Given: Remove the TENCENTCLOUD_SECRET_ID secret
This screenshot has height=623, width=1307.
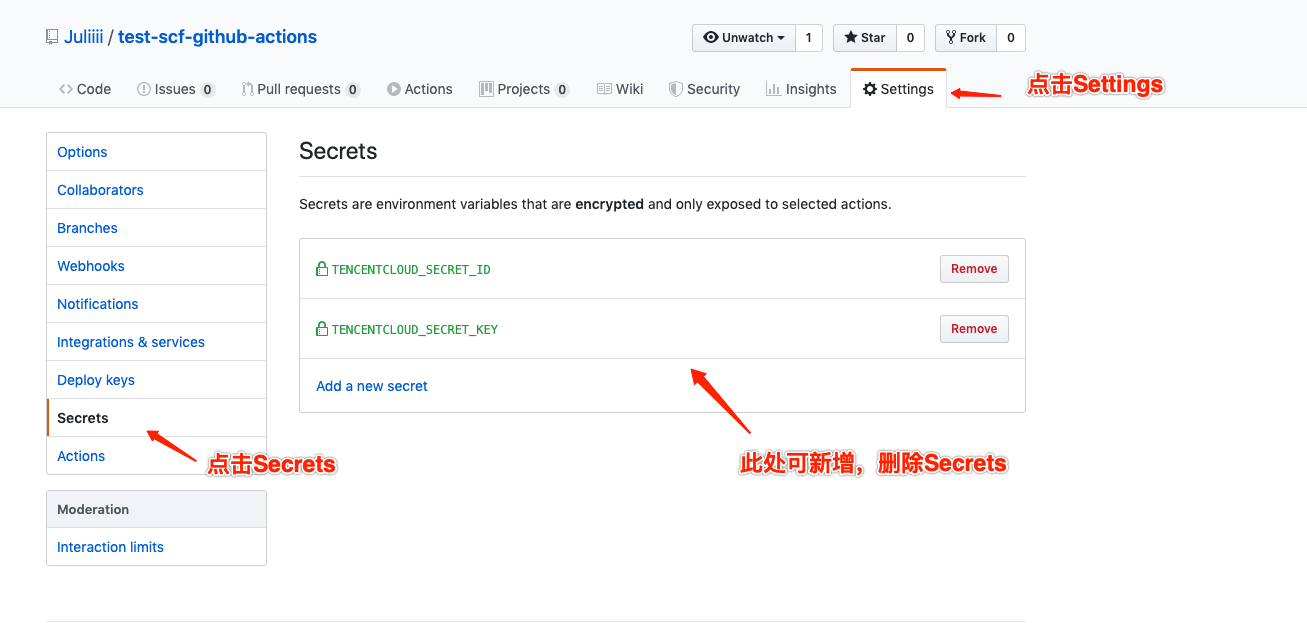Looking at the screenshot, I should pos(974,269).
